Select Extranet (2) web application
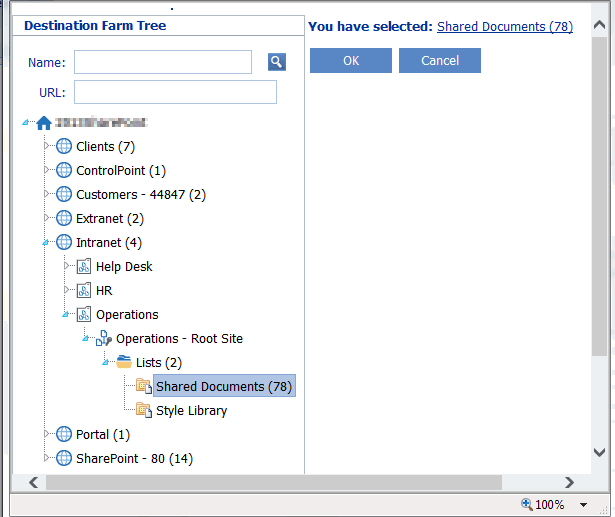The image size is (615, 517). click(x=110, y=218)
